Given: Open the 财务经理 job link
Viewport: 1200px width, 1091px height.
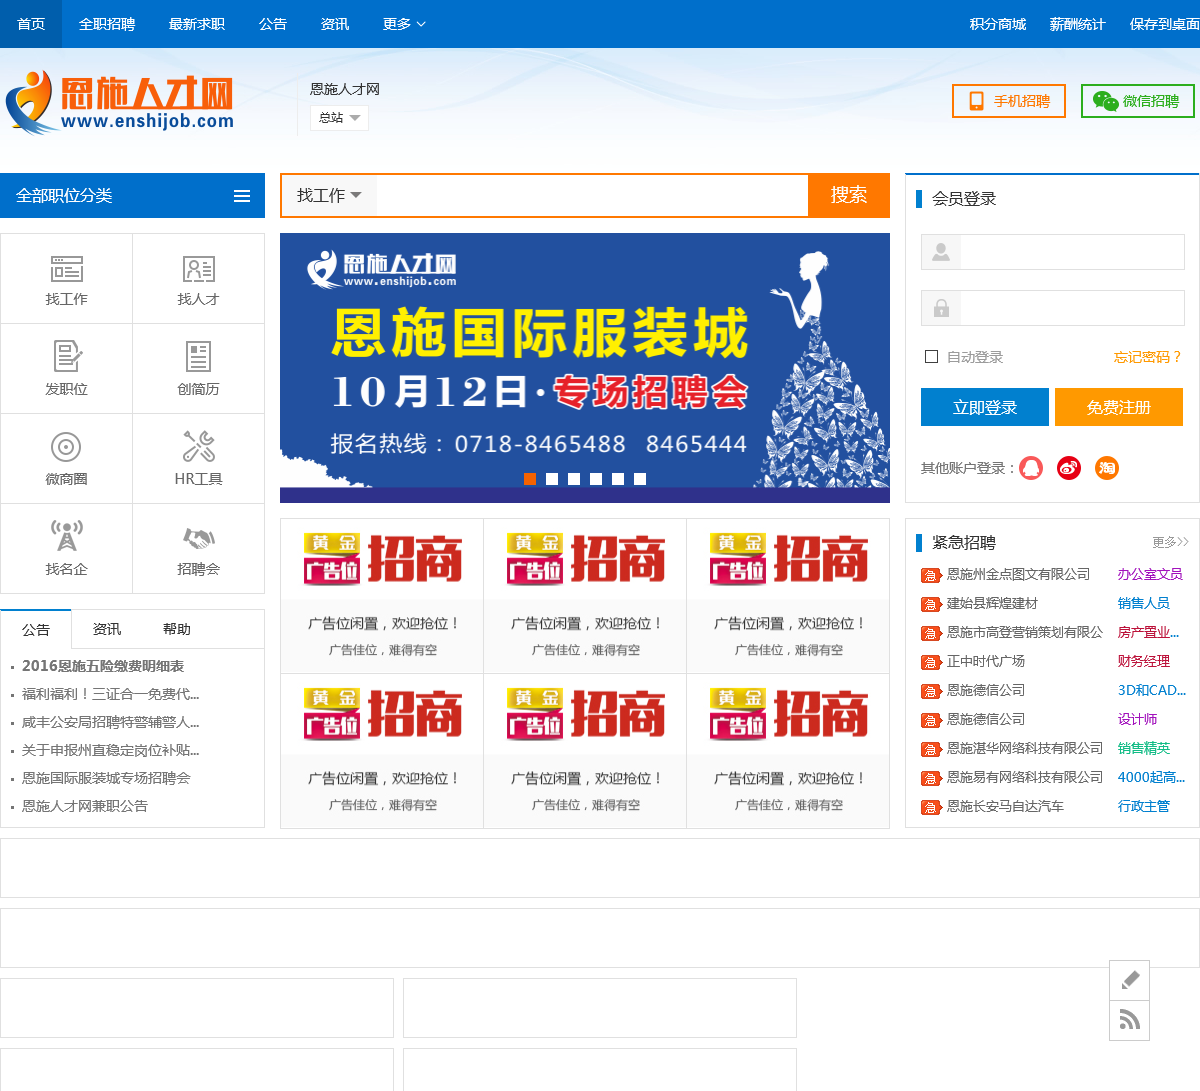Looking at the screenshot, I should click(x=1144, y=661).
